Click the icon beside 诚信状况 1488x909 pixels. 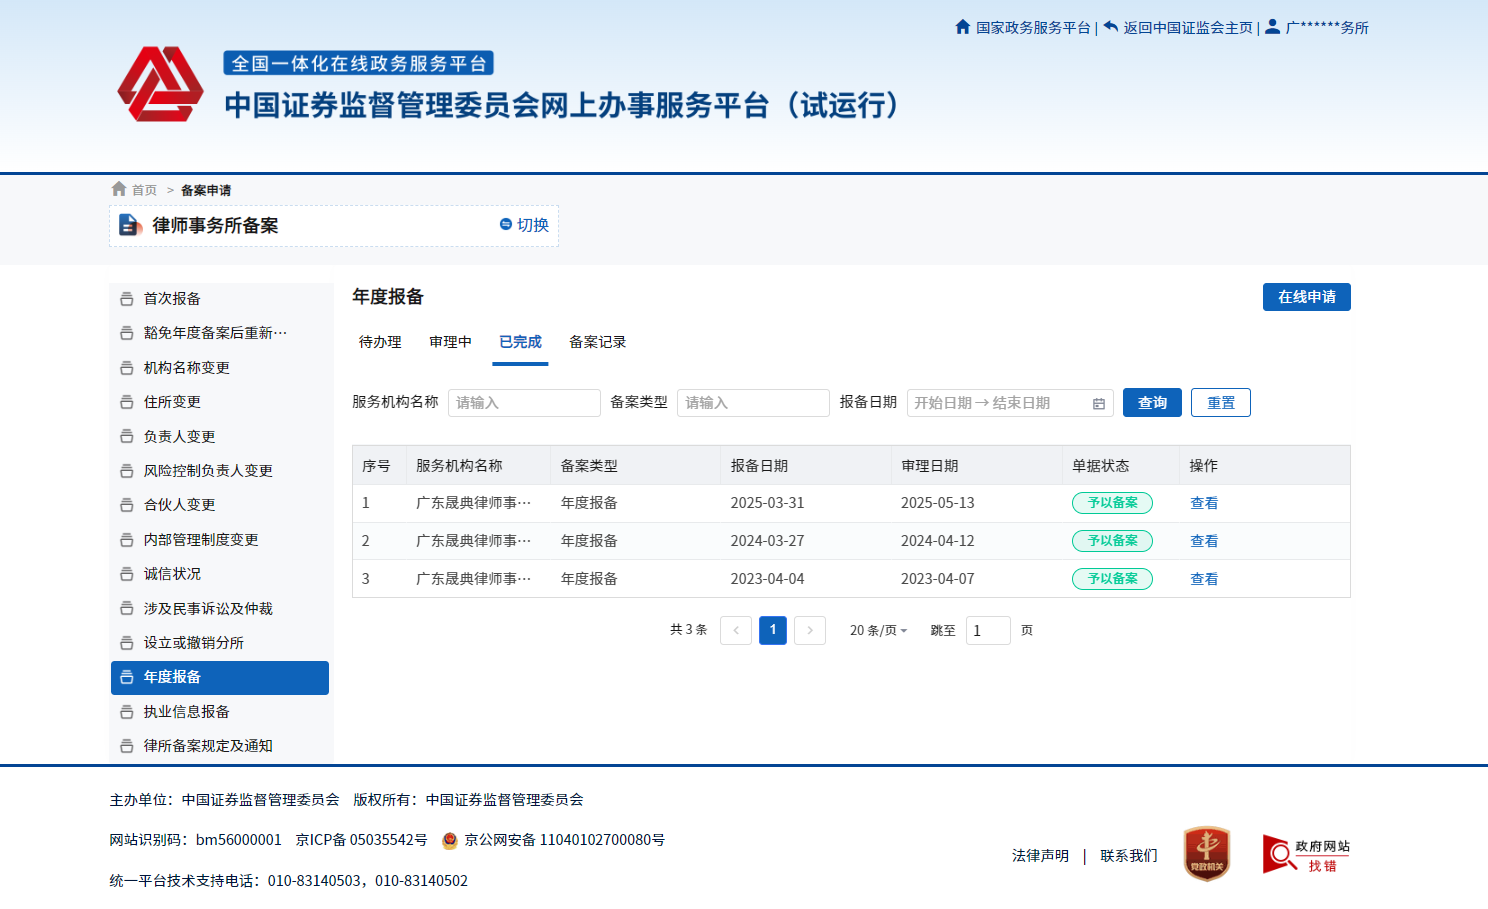click(127, 574)
